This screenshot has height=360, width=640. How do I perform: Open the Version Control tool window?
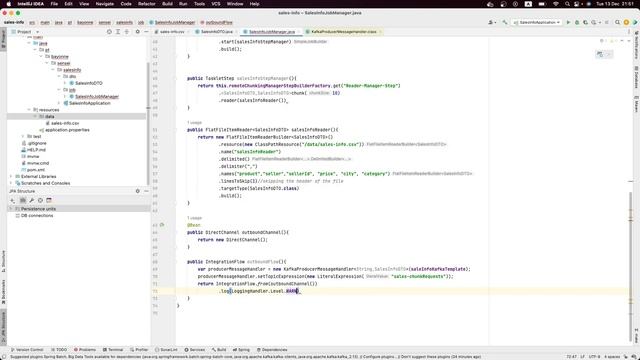(x=27, y=350)
